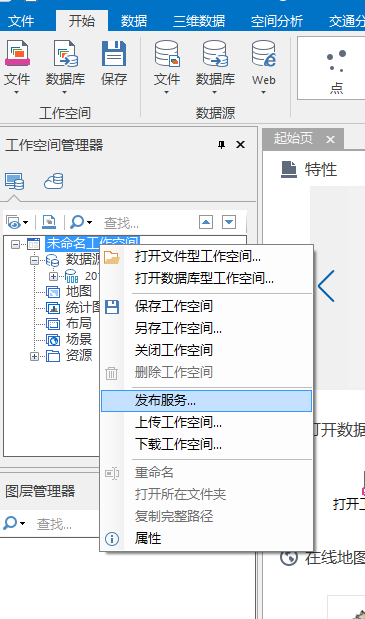Screen dimensions: 365x619
Task: Jump to previous search result arrow
Action: click(x=206, y=222)
